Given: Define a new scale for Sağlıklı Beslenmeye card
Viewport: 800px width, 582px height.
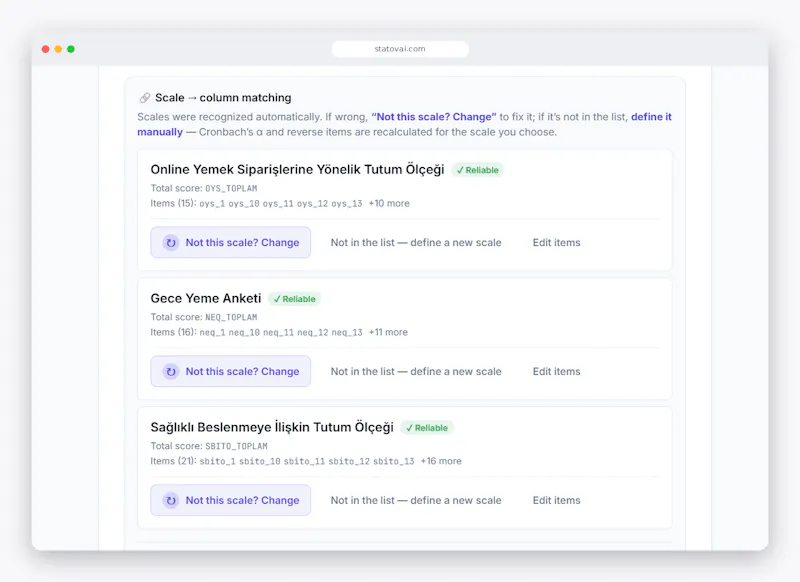Looking at the screenshot, I should click(x=416, y=500).
